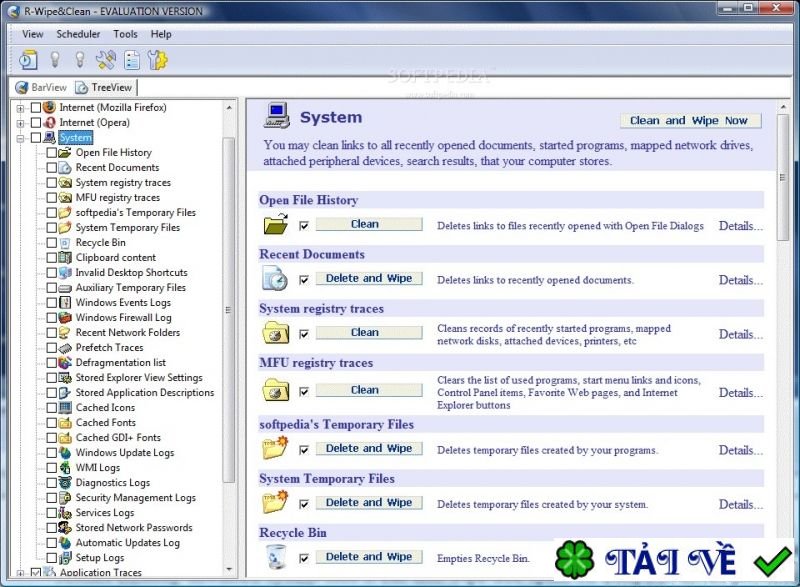Click the log report icon on toolbar
800x587 pixels.
click(131, 59)
